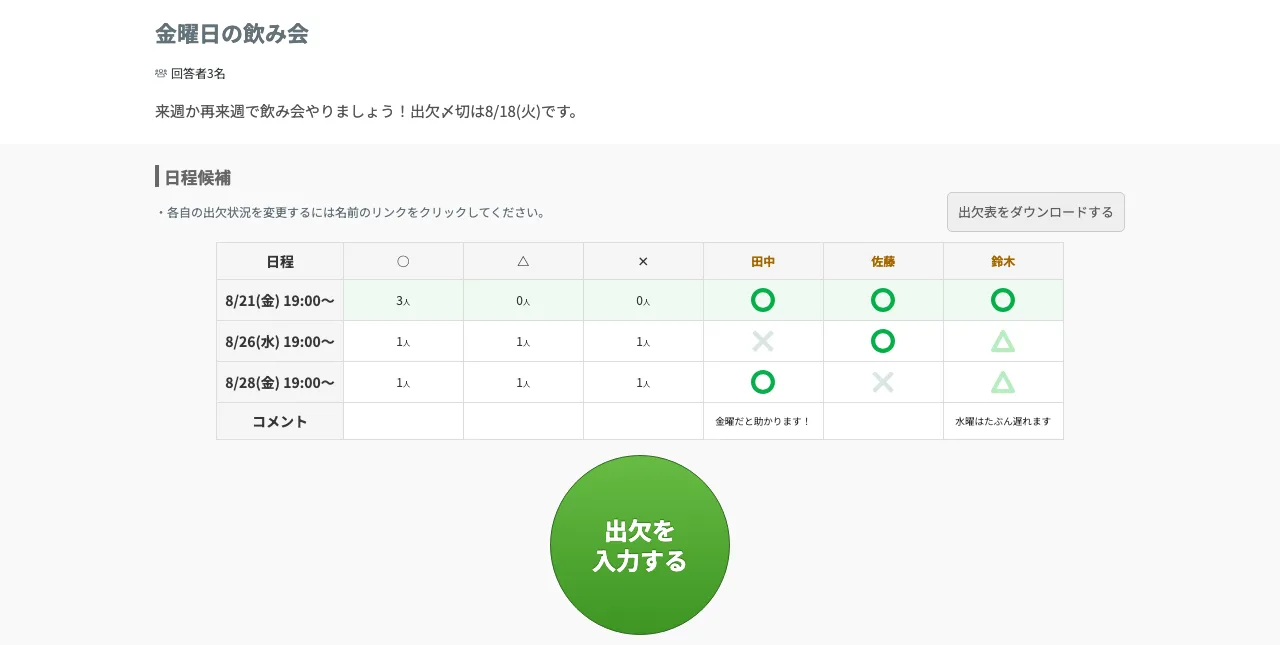Open 佐藤's name link to edit attendance
Viewport: 1280px width, 645px height.
(x=883, y=262)
